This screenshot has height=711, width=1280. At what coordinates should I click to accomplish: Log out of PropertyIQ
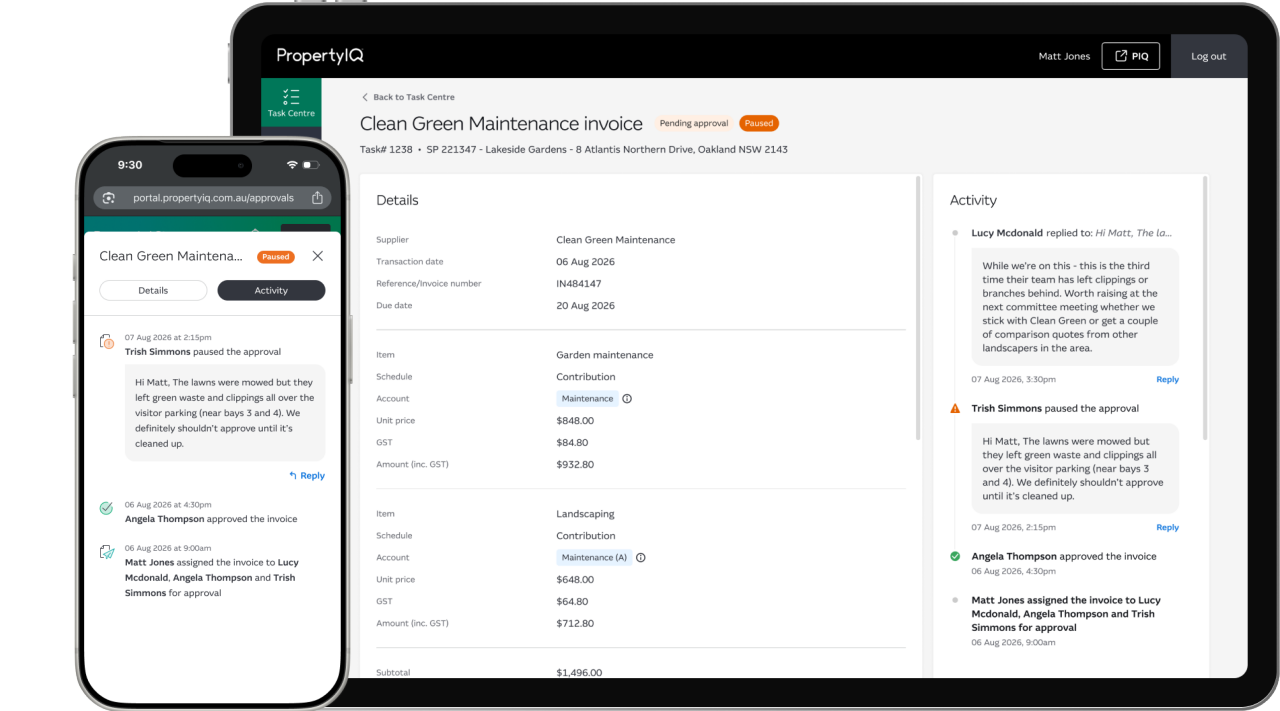[x=1208, y=56]
